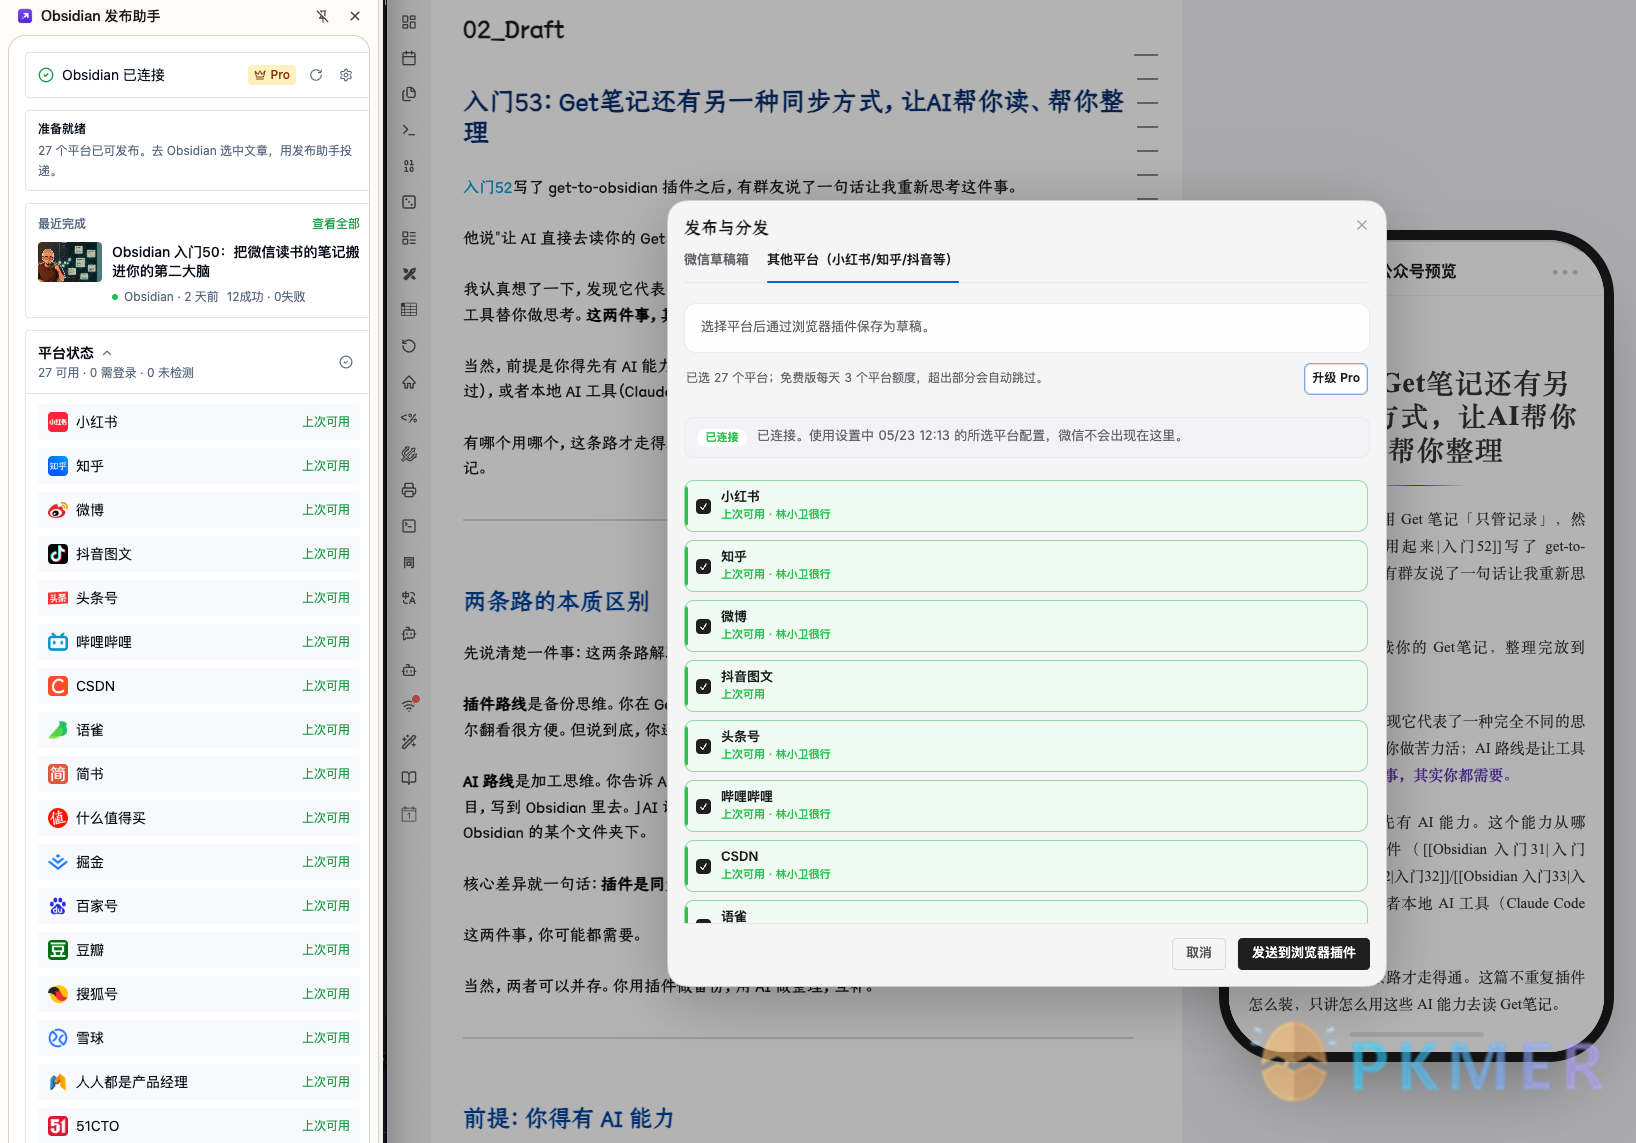The image size is (1636, 1143).
Task: Click the wifi icon with red dot
Action: point(410,704)
